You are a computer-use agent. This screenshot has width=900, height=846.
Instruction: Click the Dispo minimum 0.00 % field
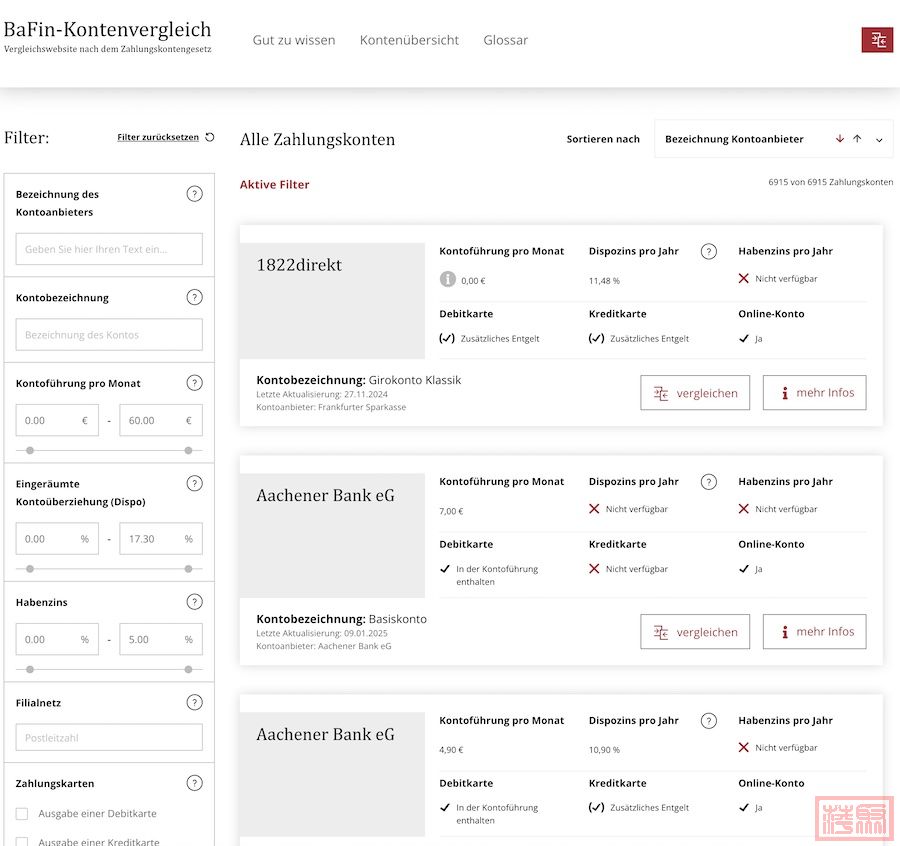pos(57,538)
